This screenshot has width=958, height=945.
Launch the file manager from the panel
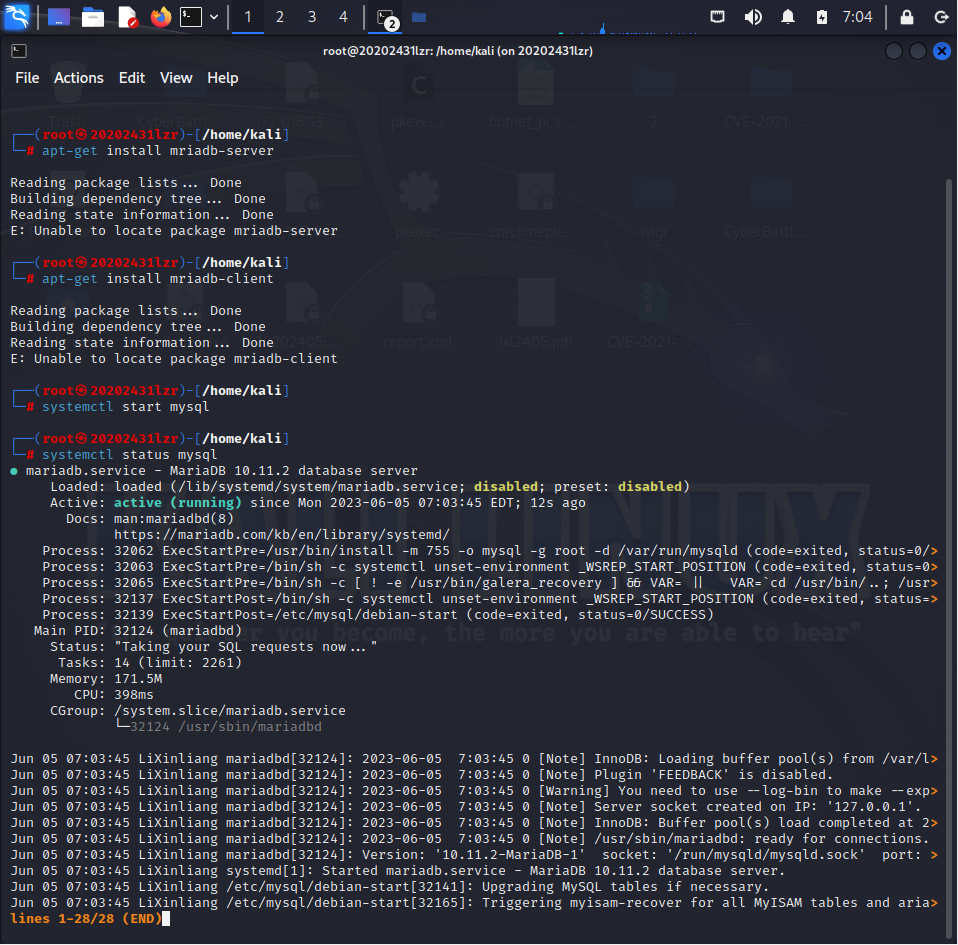pyautogui.click(x=93, y=17)
